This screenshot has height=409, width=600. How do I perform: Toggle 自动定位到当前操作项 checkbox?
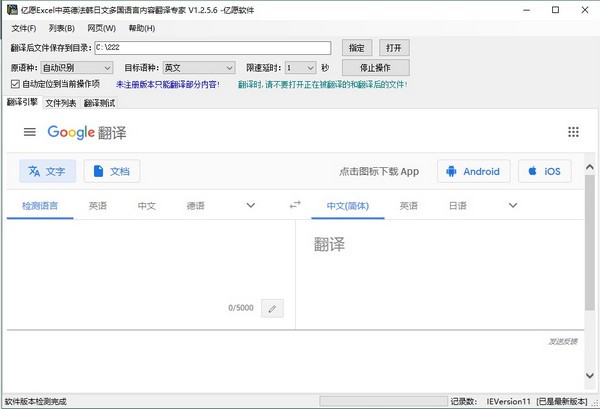15,84
